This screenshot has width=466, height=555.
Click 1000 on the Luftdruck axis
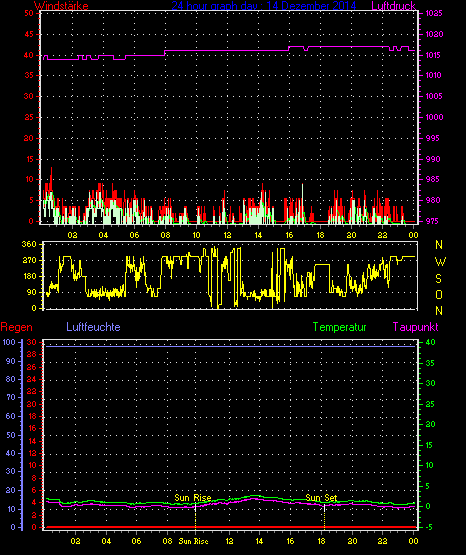pos(434,117)
